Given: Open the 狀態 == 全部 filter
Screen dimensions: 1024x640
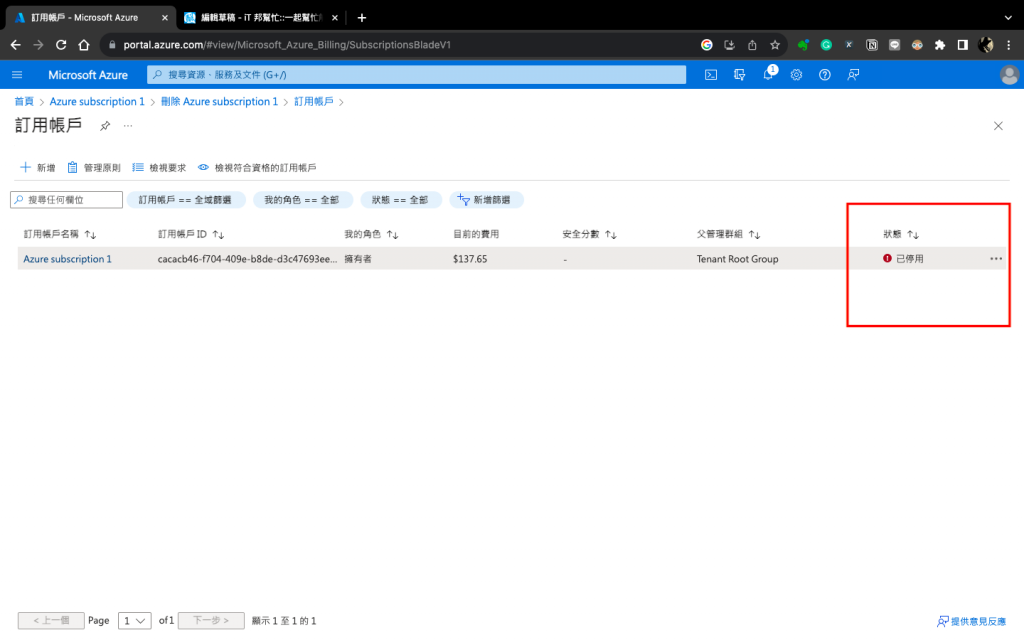Looking at the screenshot, I should [400, 200].
